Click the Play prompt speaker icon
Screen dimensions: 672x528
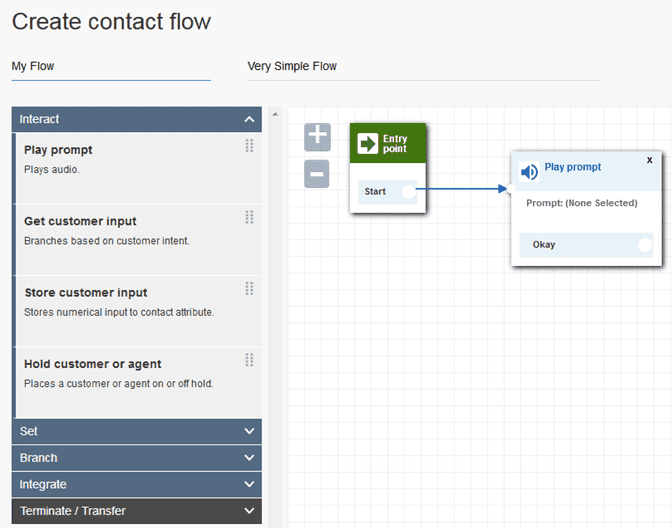click(530, 172)
